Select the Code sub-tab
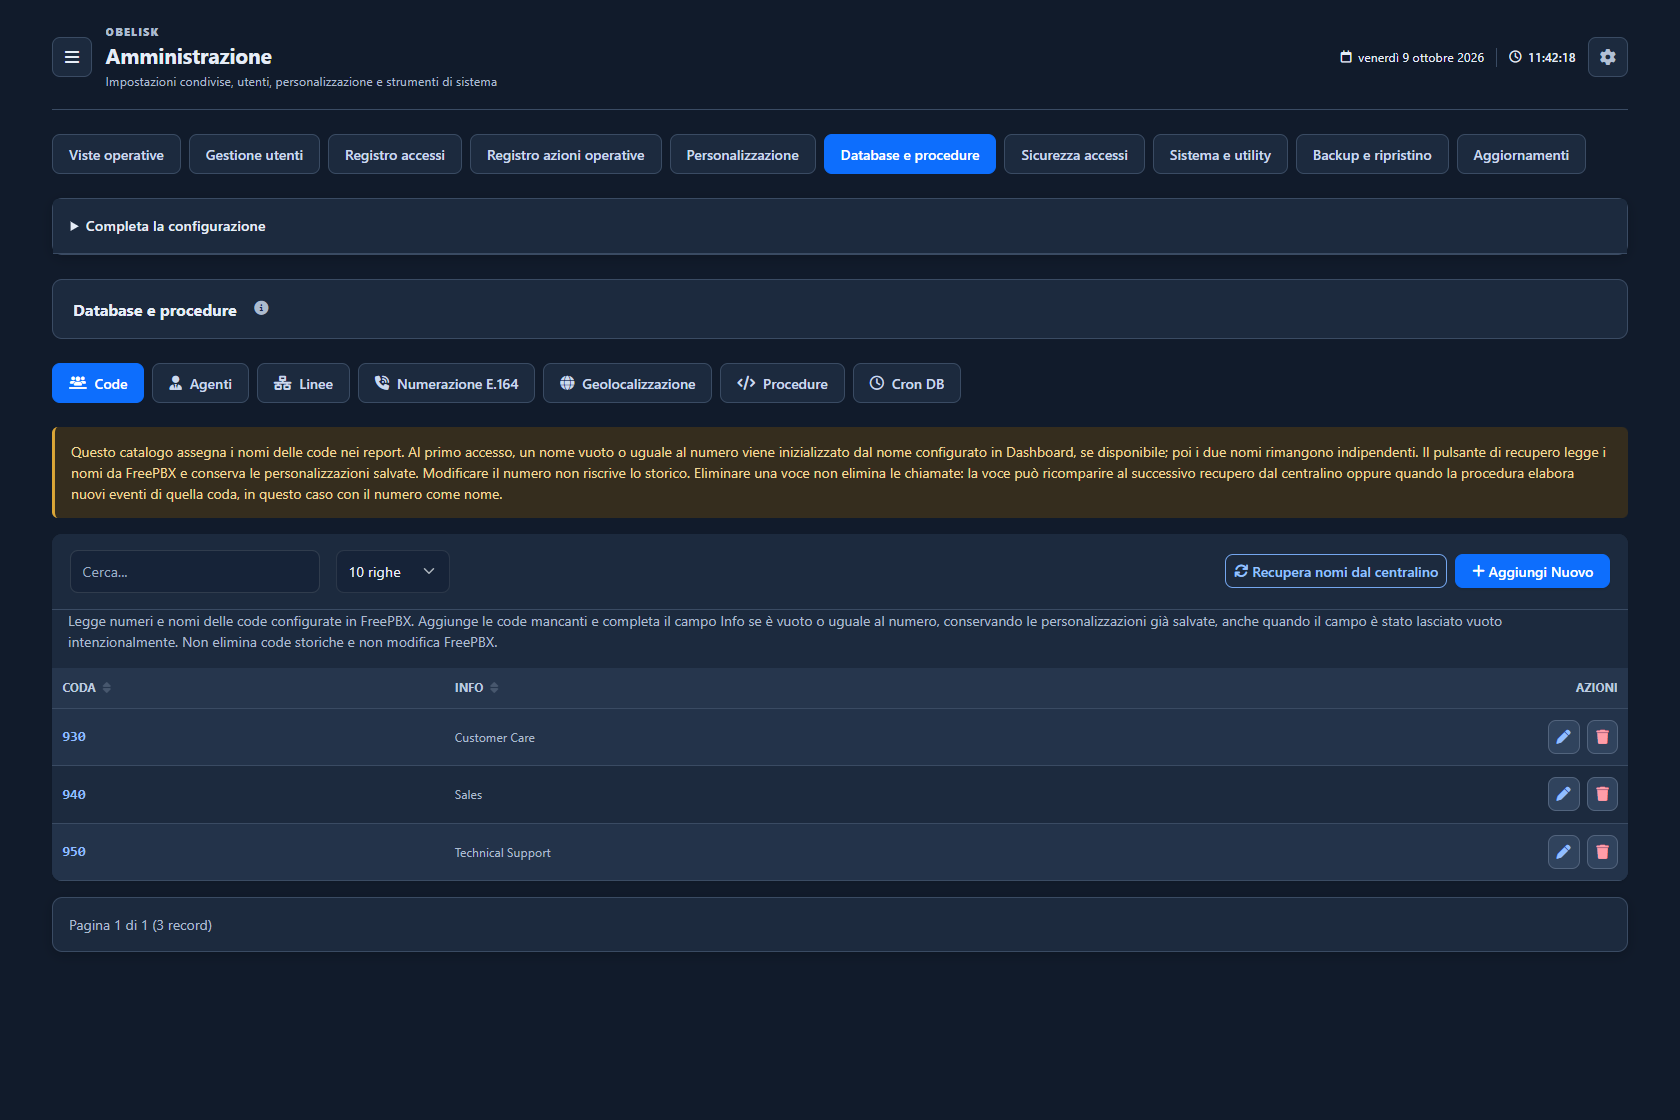 tap(98, 383)
